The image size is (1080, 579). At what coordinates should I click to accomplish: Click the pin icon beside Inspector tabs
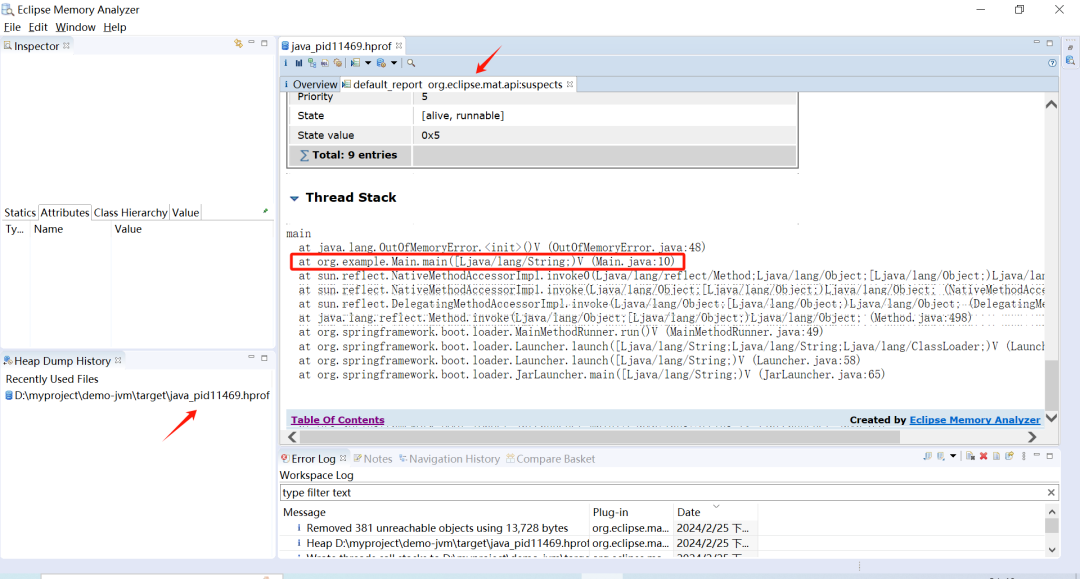[265, 211]
